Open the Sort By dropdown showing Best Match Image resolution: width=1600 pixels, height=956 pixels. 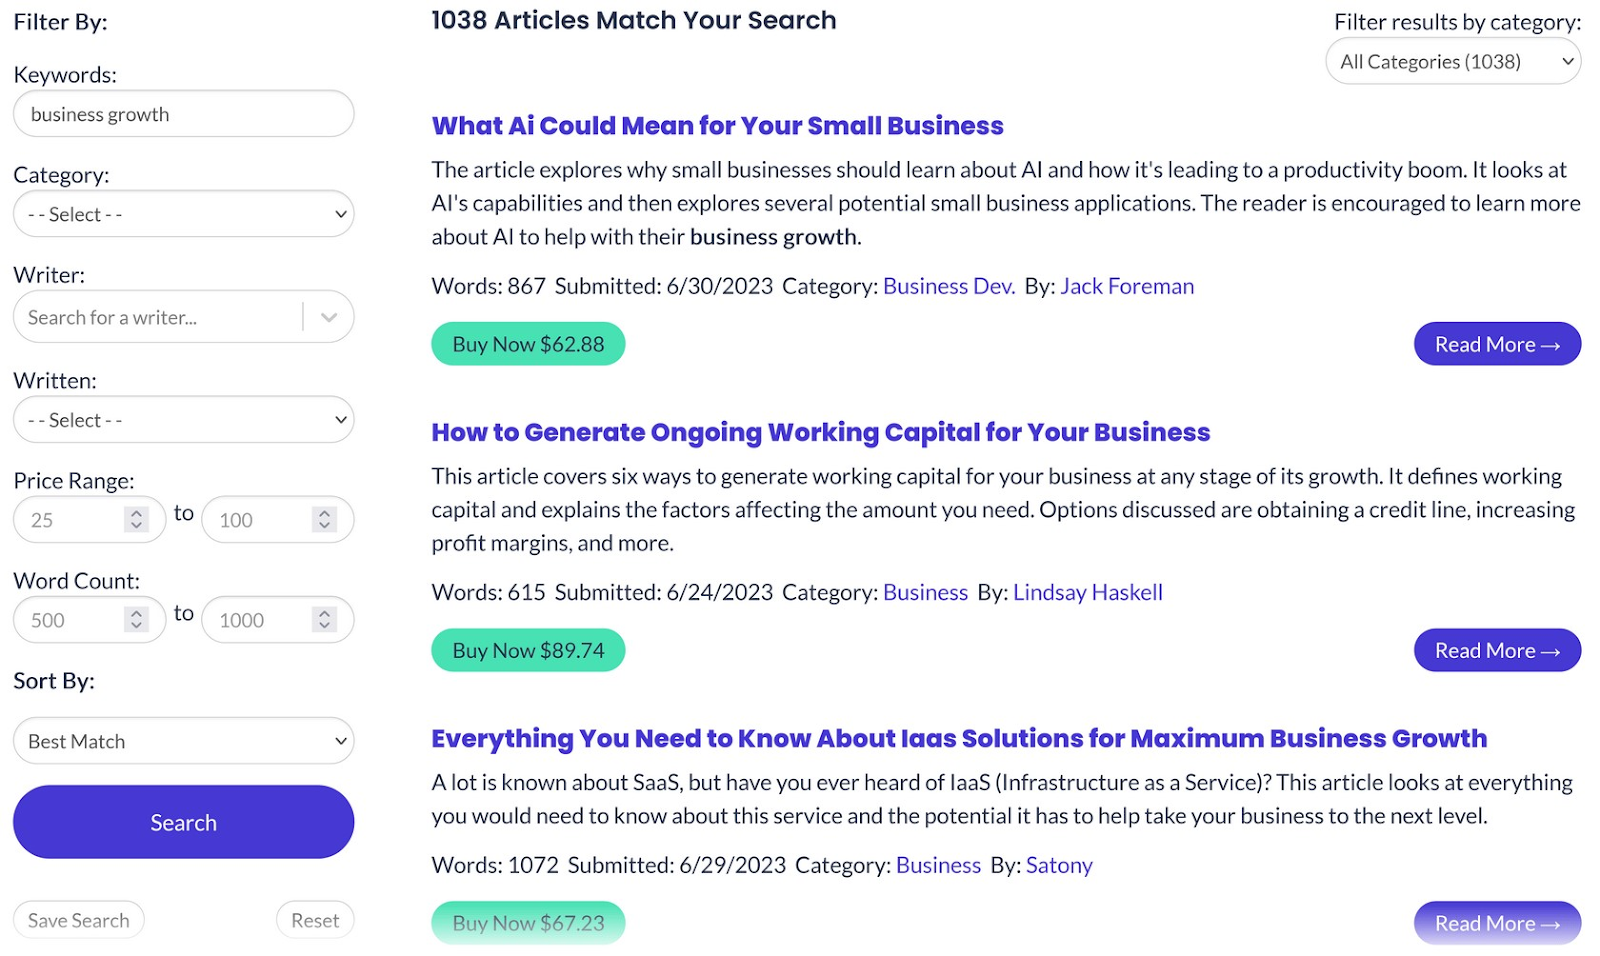[183, 741]
